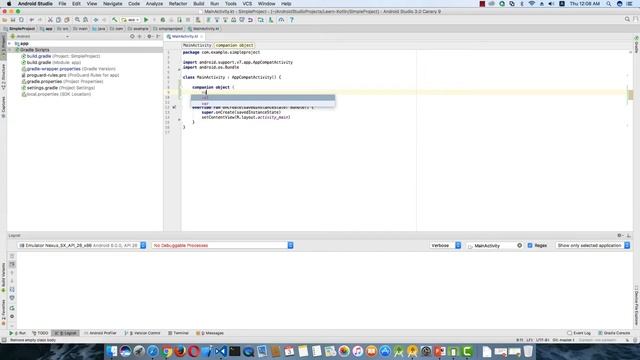Open the Event Log button
640x360 pixels.
click(x=579, y=333)
